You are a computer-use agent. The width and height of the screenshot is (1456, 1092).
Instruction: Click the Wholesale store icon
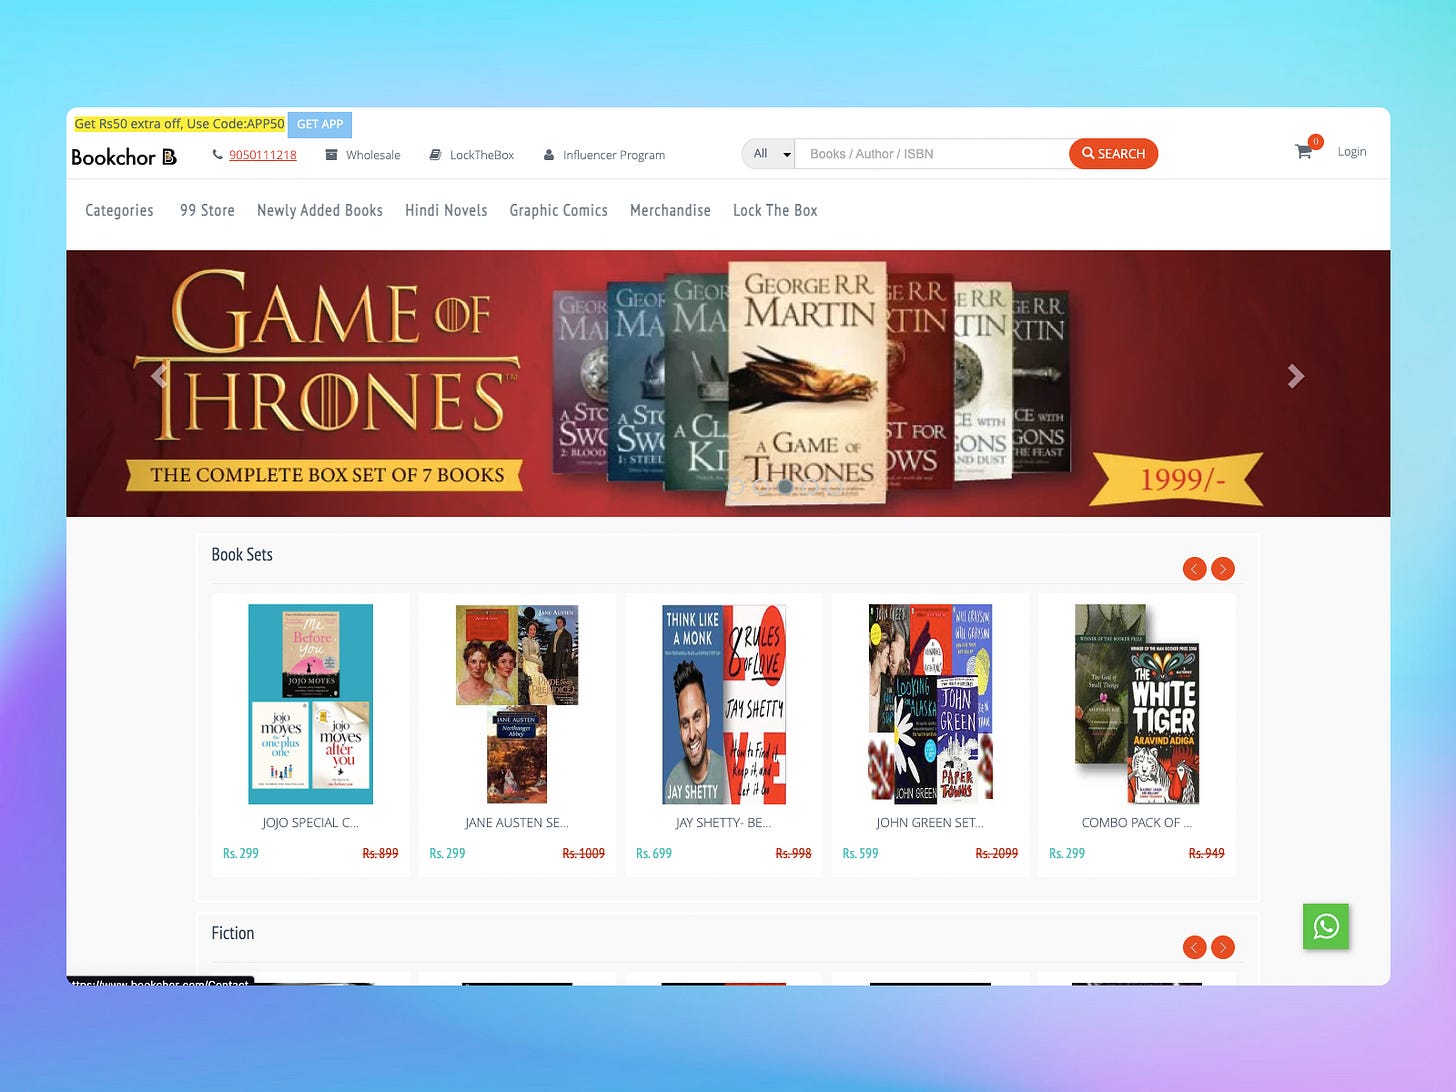click(x=331, y=155)
